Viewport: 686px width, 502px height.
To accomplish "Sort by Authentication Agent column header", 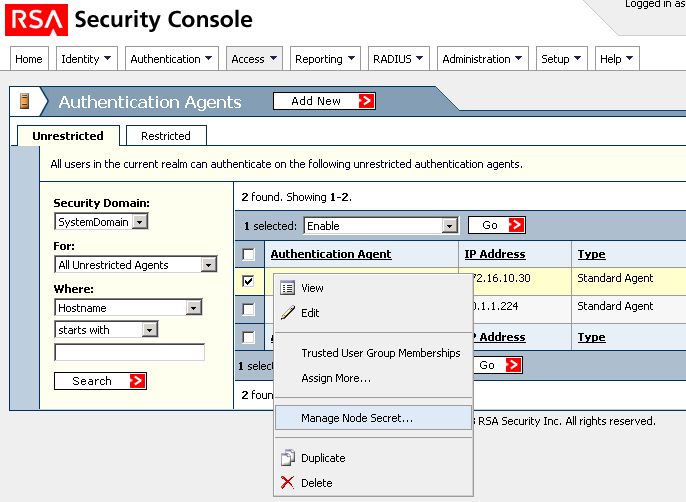I will [x=331, y=254].
